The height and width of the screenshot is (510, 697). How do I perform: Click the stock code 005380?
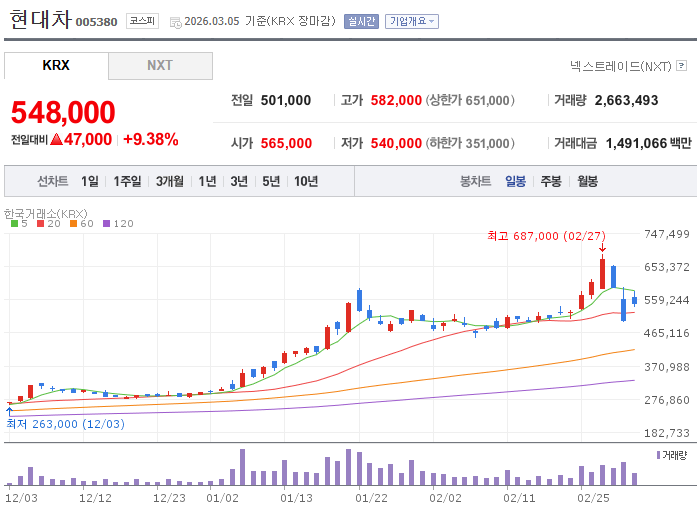coord(96,22)
